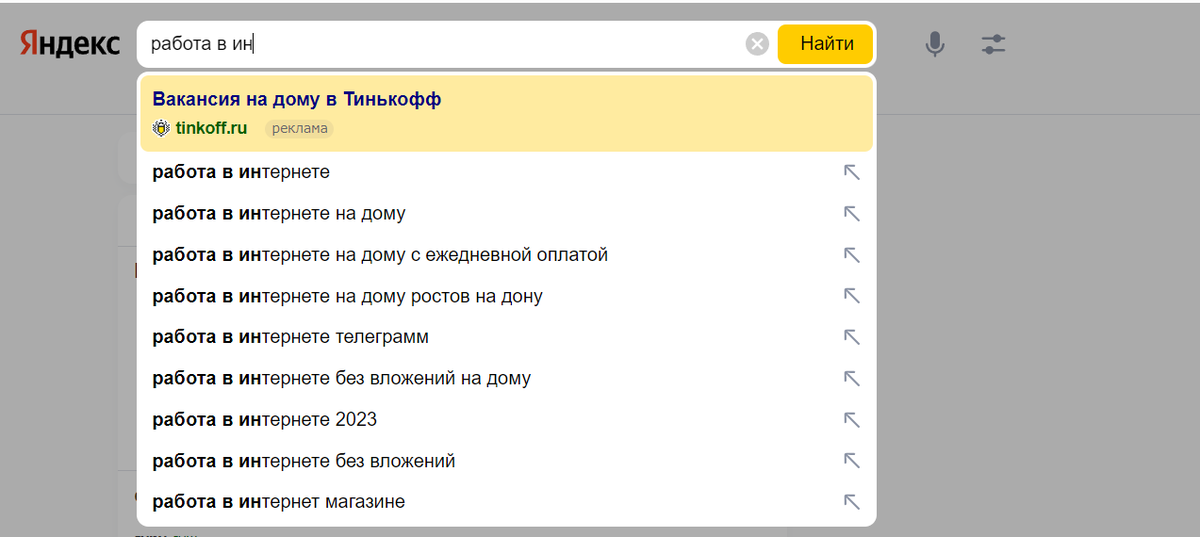This screenshot has height=537, width=1200.
Task: Insert 'работа в интернете' via its arrow icon
Action: [852, 172]
